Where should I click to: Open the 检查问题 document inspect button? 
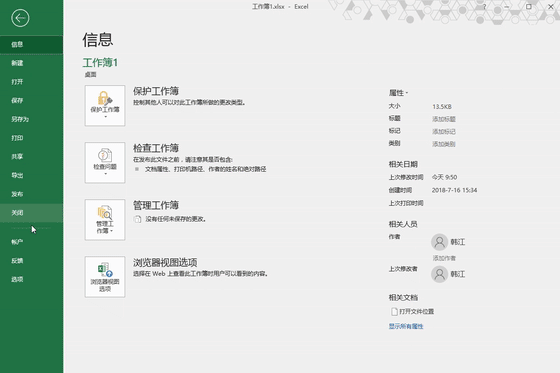click(x=105, y=163)
